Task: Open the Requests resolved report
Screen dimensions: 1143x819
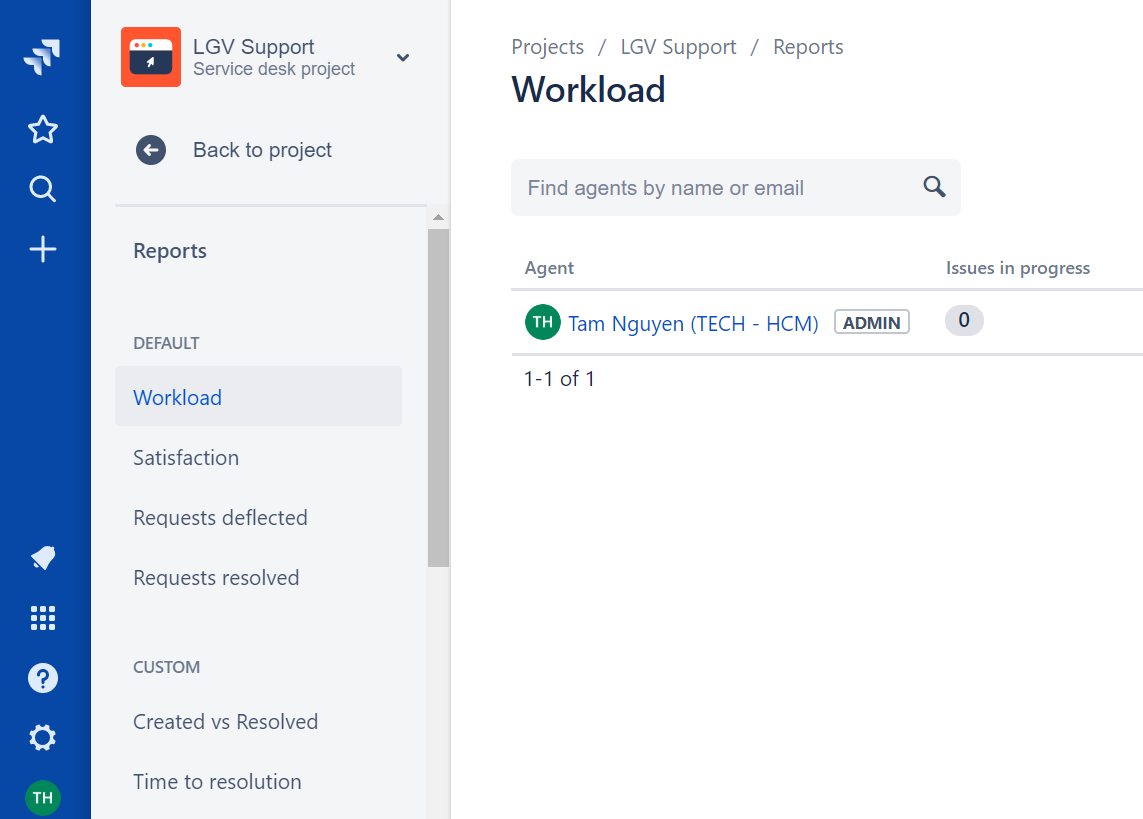Action: [x=216, y=578]
